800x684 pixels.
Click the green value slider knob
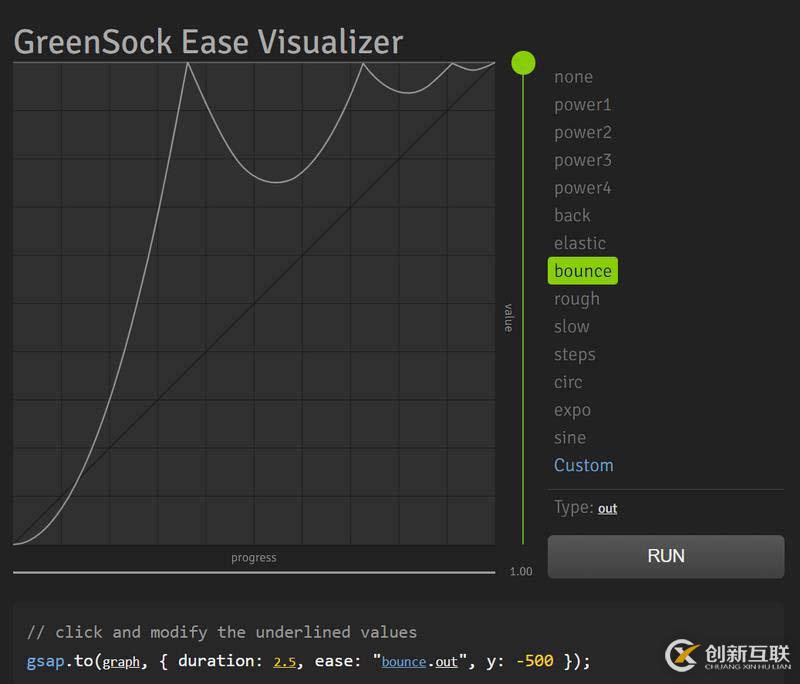point(523,63)
